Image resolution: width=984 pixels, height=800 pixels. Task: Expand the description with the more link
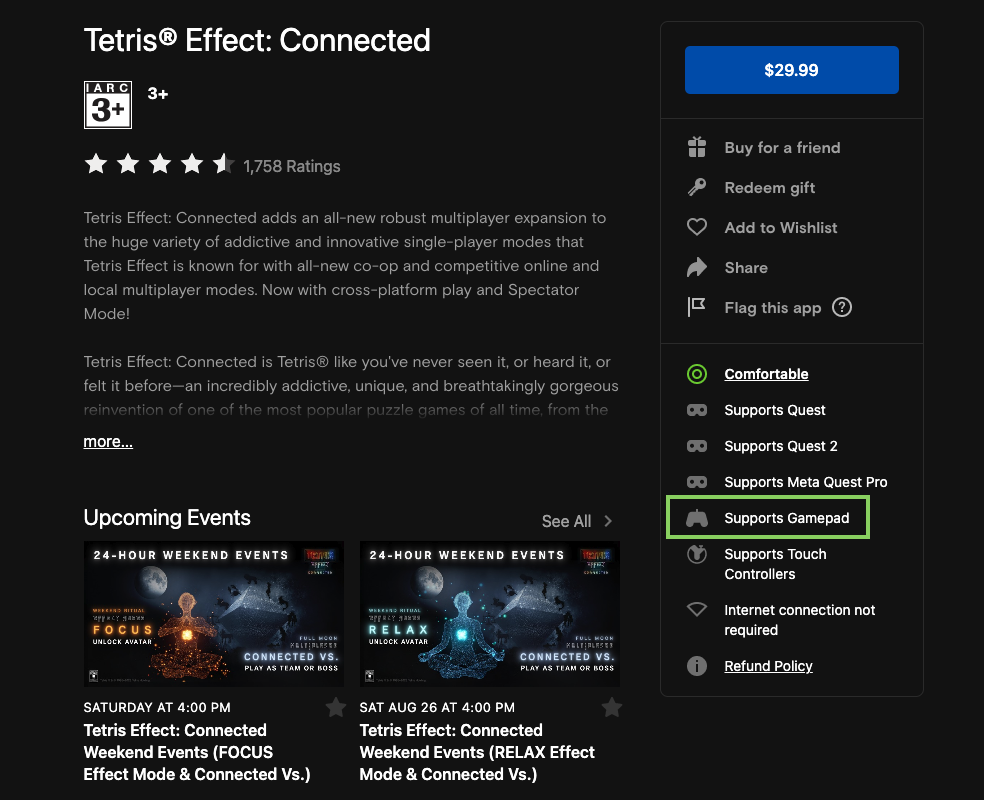point(108,442)
